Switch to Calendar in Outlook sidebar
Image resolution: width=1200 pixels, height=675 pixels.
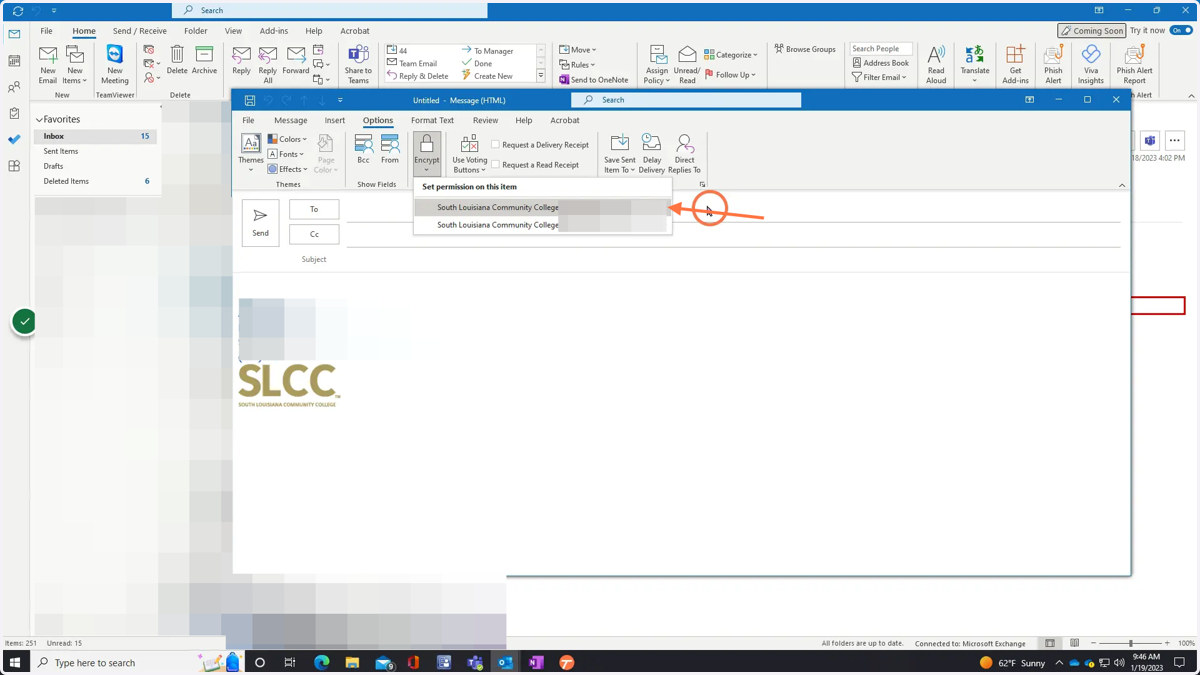coord(14,61)
